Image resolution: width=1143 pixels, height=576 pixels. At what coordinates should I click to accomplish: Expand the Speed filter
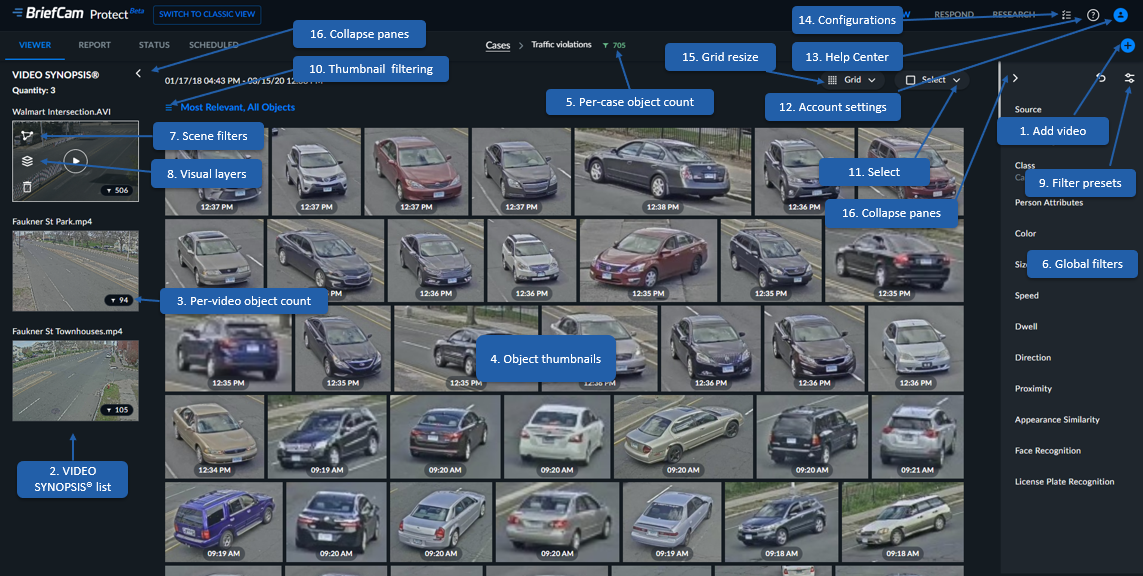1026,295
